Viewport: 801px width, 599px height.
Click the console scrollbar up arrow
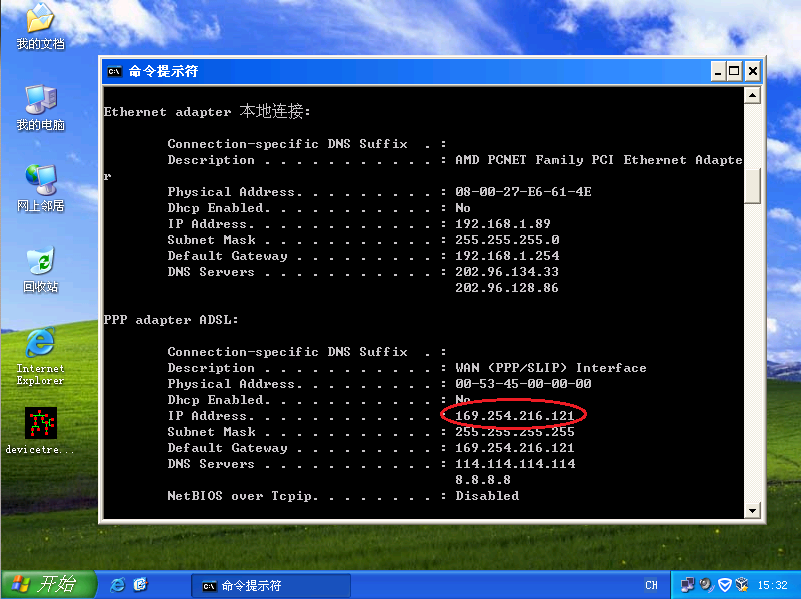[752, 95]
